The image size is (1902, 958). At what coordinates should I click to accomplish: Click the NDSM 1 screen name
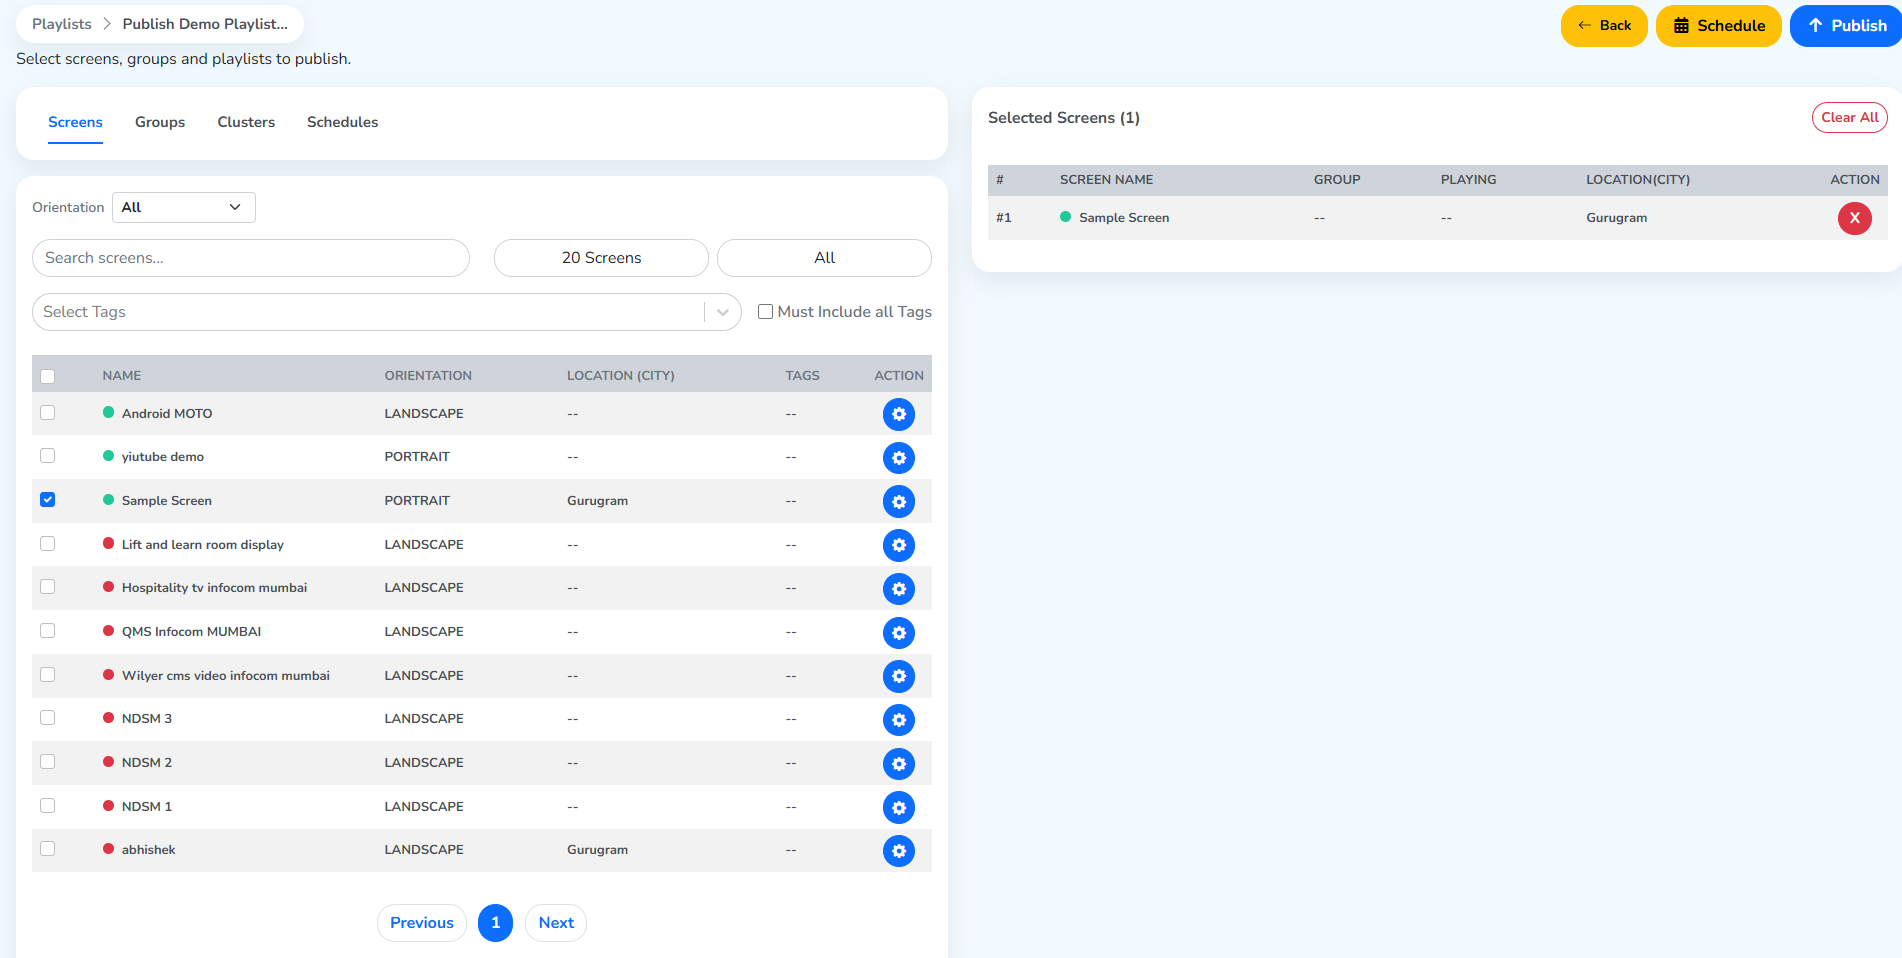pyautogui.click(x=147, y=807)
